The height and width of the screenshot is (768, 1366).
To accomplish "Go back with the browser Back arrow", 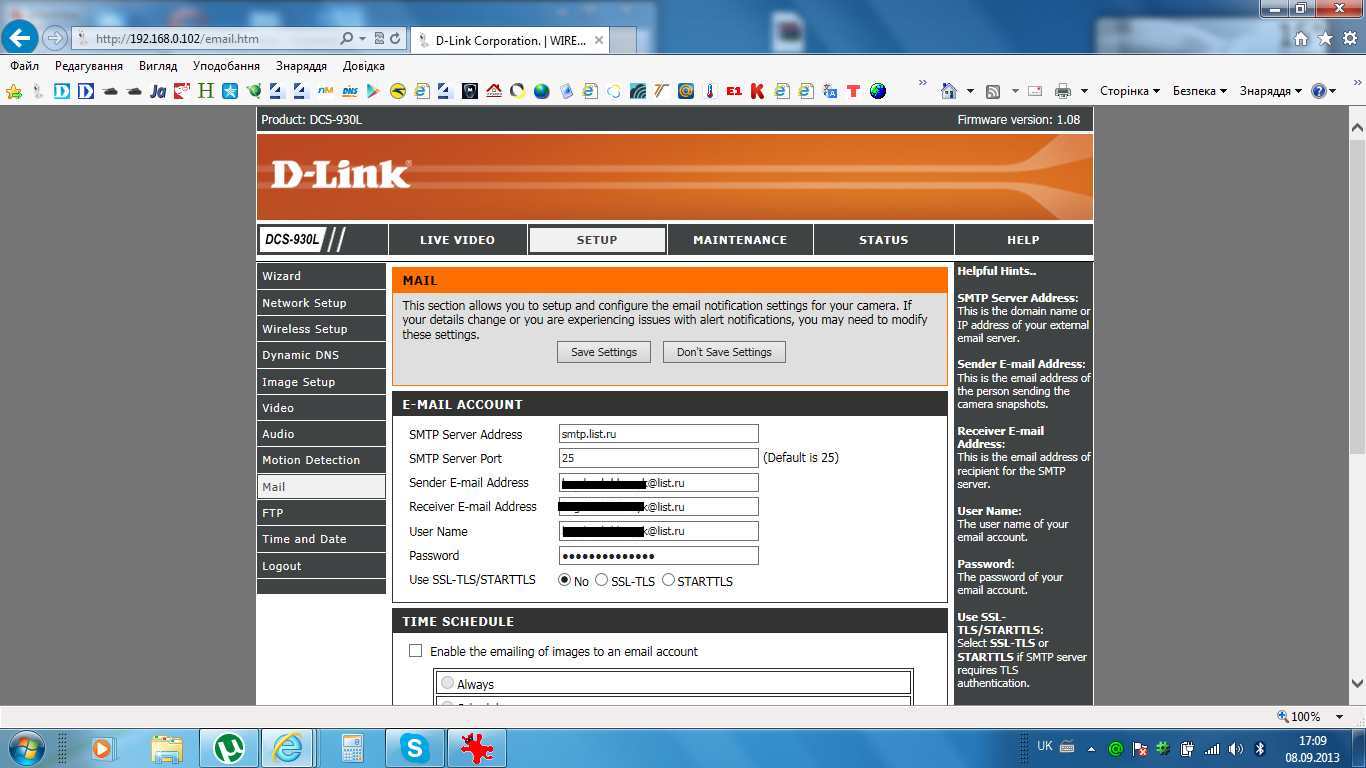I will [20, 38].
